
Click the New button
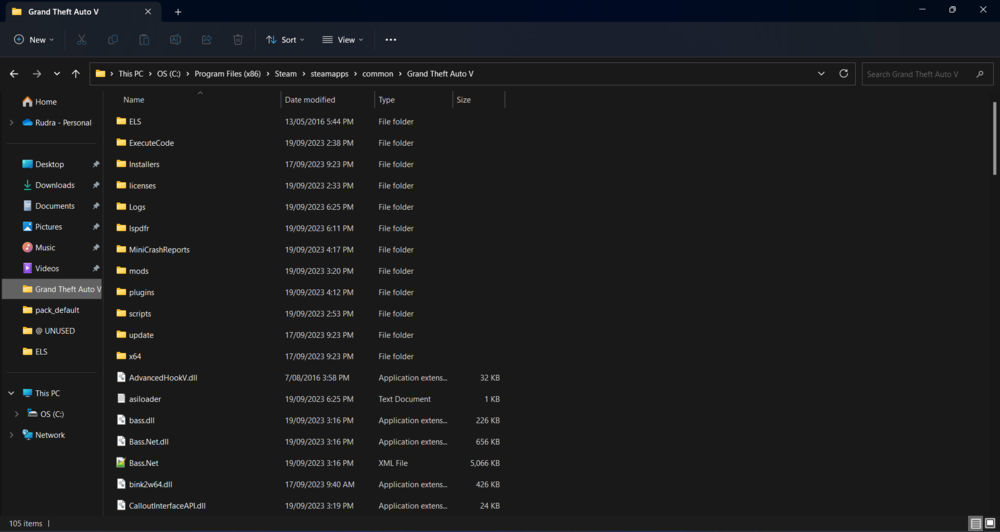(34, 40)
